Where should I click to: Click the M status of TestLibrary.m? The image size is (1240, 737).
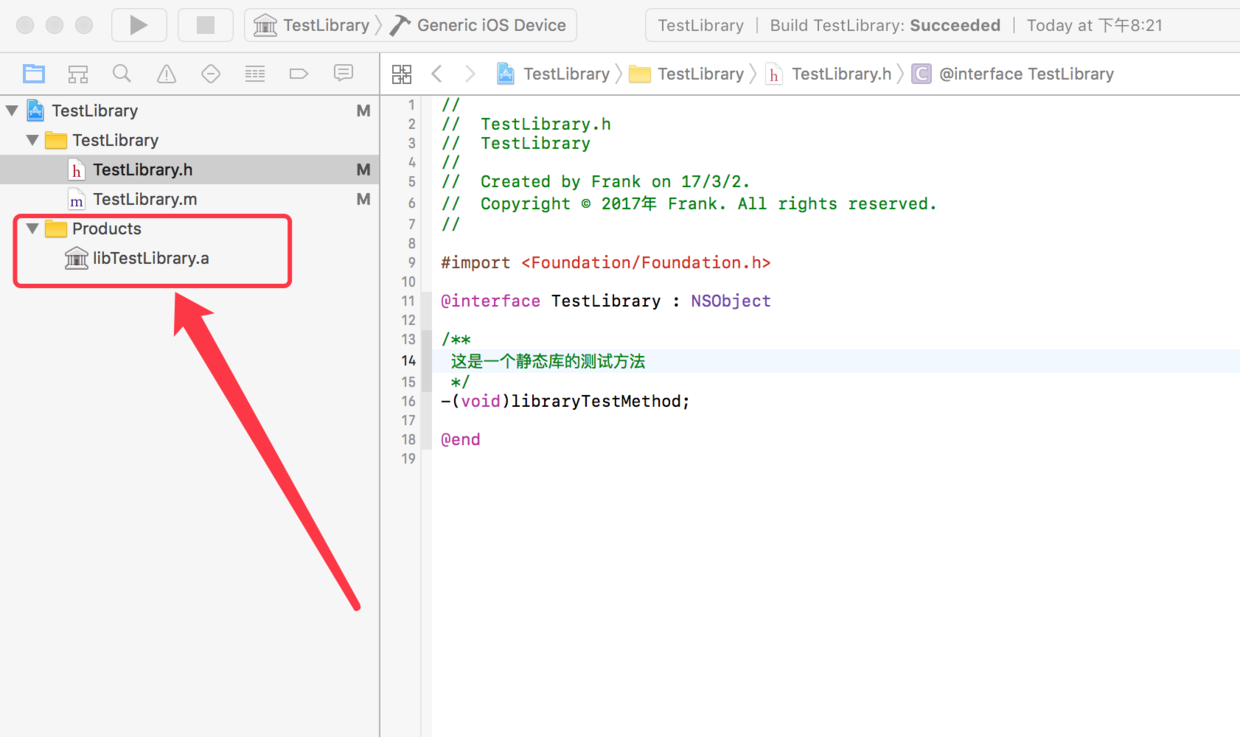point(363,199)
